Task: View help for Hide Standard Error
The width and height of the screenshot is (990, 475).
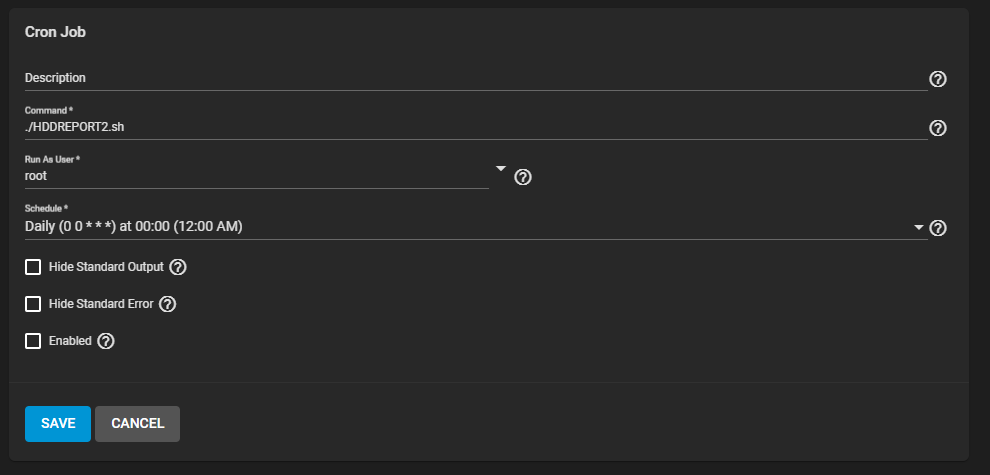Action: [167, 304]
